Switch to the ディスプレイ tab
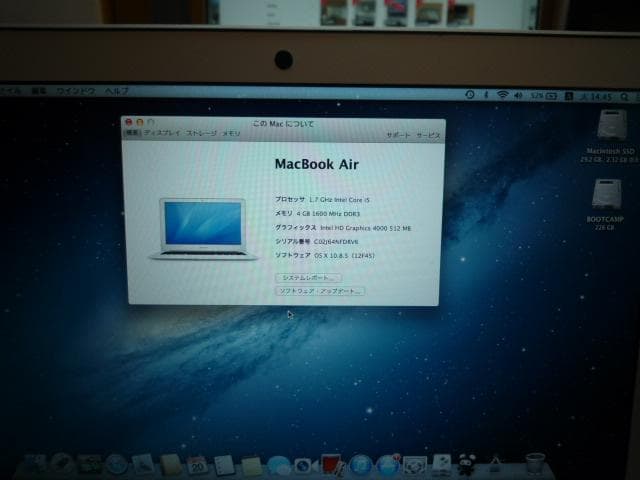Screen dimensions: 640x480 click(162, 133)
